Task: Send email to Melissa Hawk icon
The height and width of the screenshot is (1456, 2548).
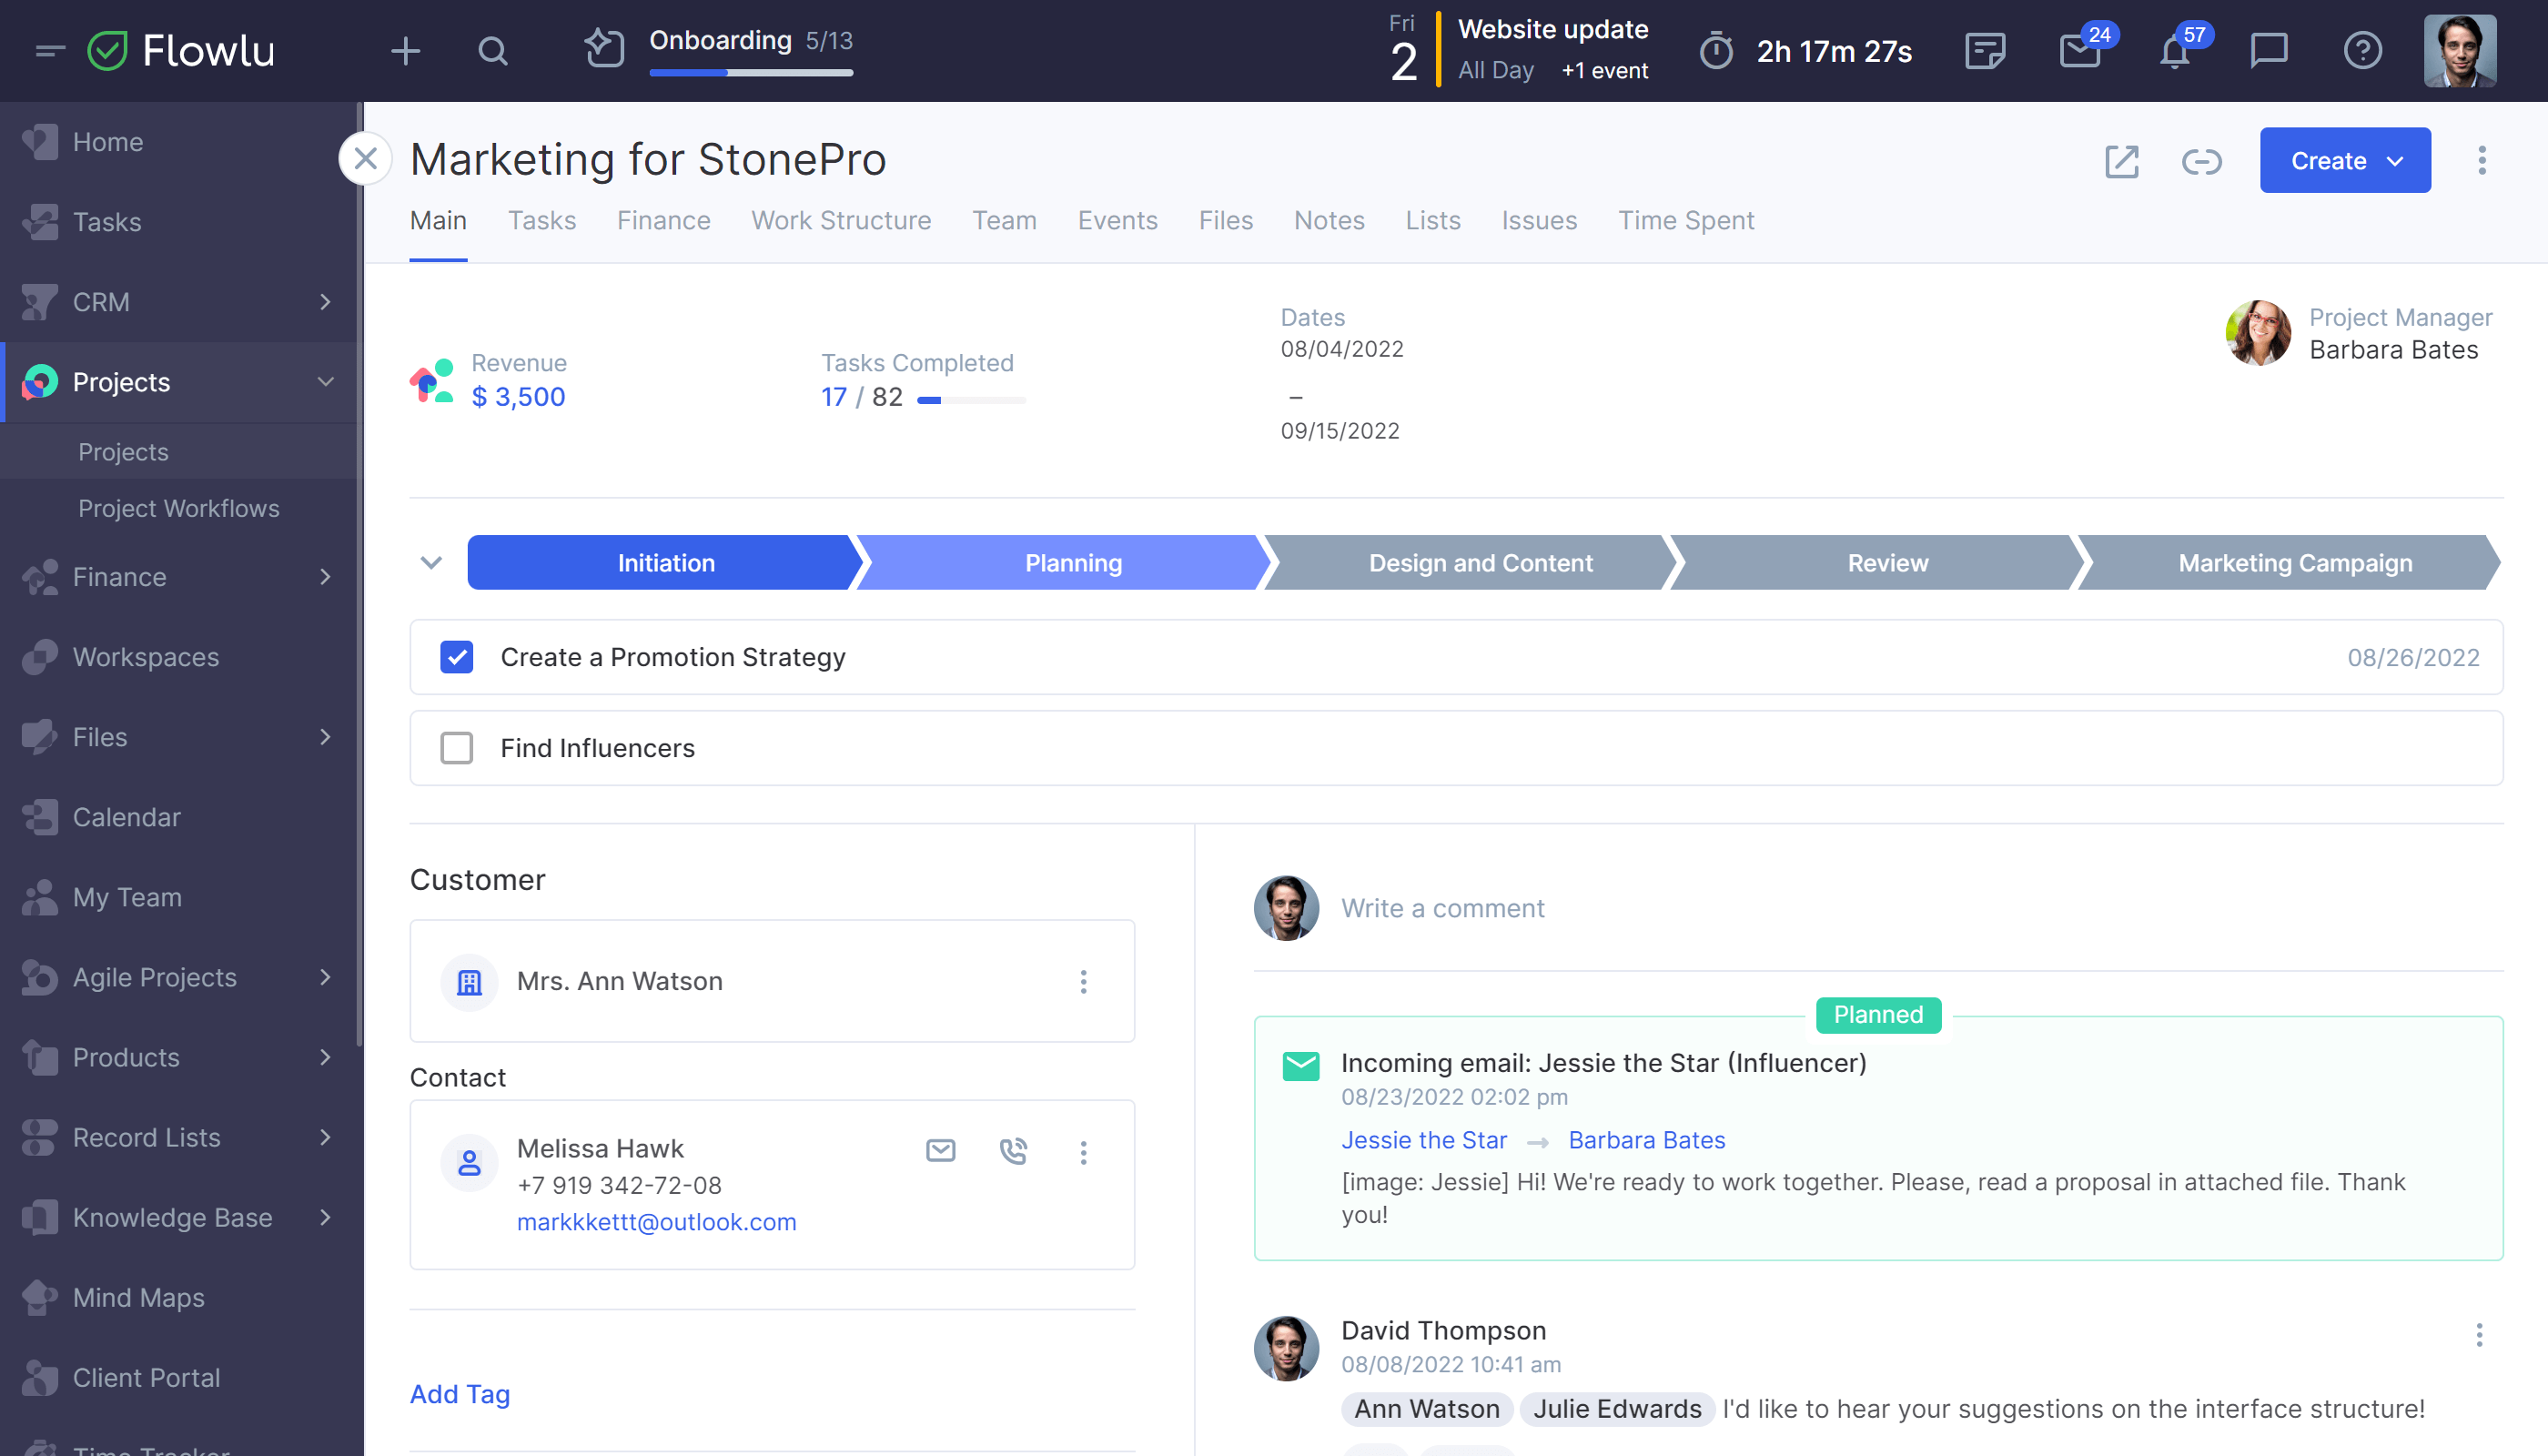Action: (940, 1150)
